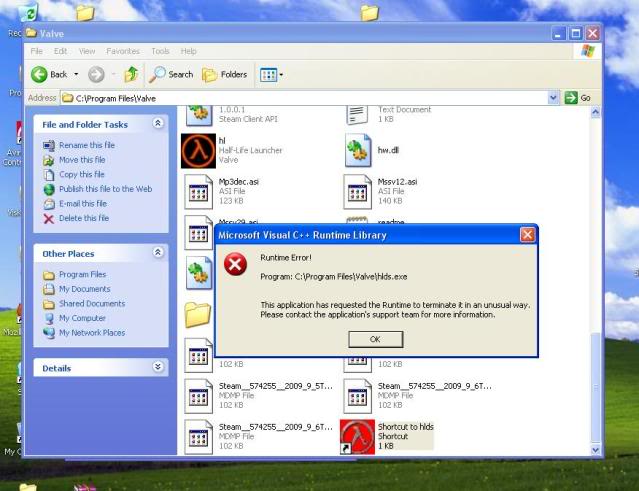Screen dimensions: 639x491
Task: Toggle the Folders pane button
Action: point(225,75)
